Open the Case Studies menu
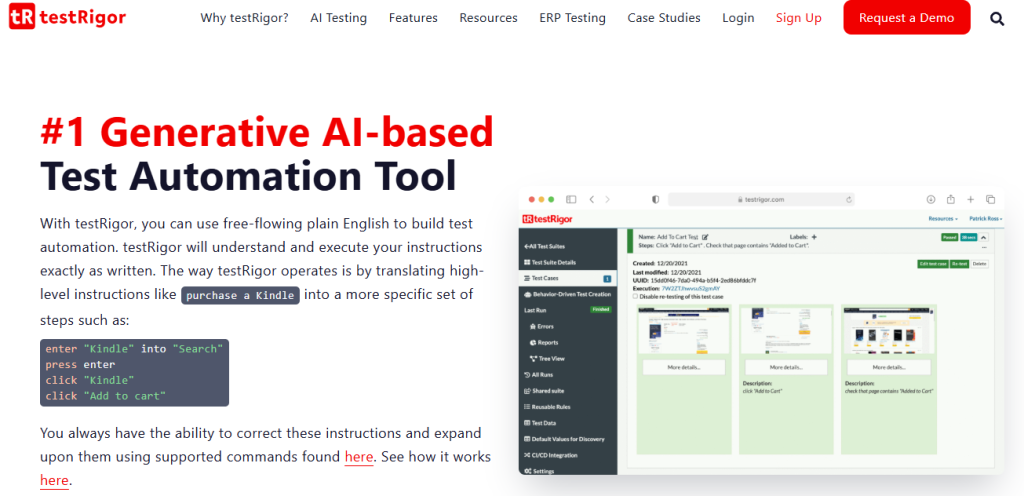Viewport: 1024px width, 496px height. coord(664,18)
